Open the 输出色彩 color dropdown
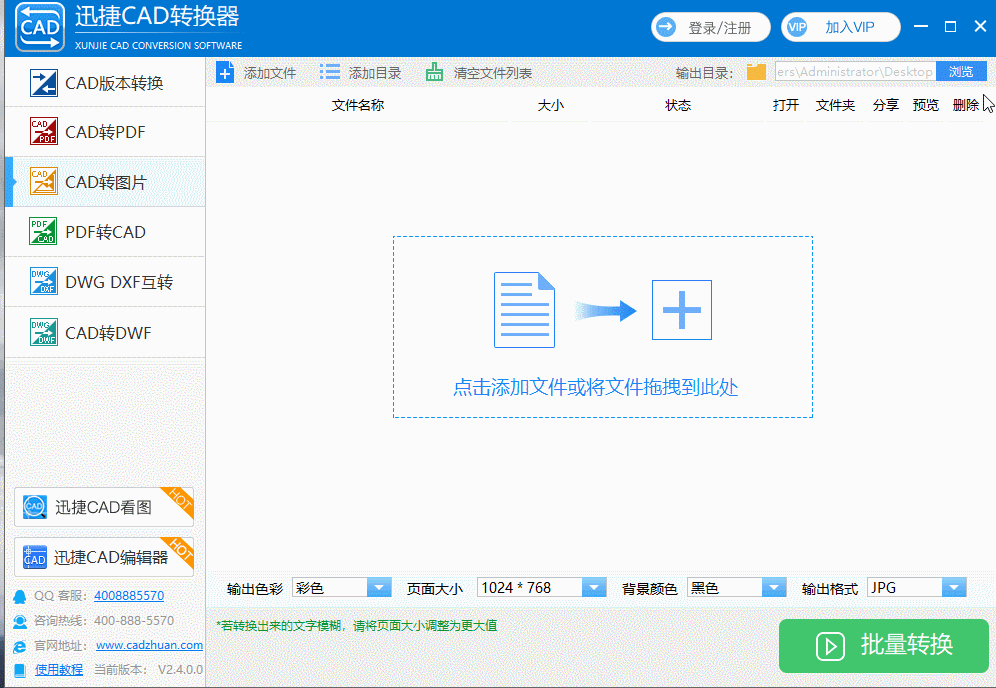This screenshot has height=688, width=996. [x=377, y=587]
